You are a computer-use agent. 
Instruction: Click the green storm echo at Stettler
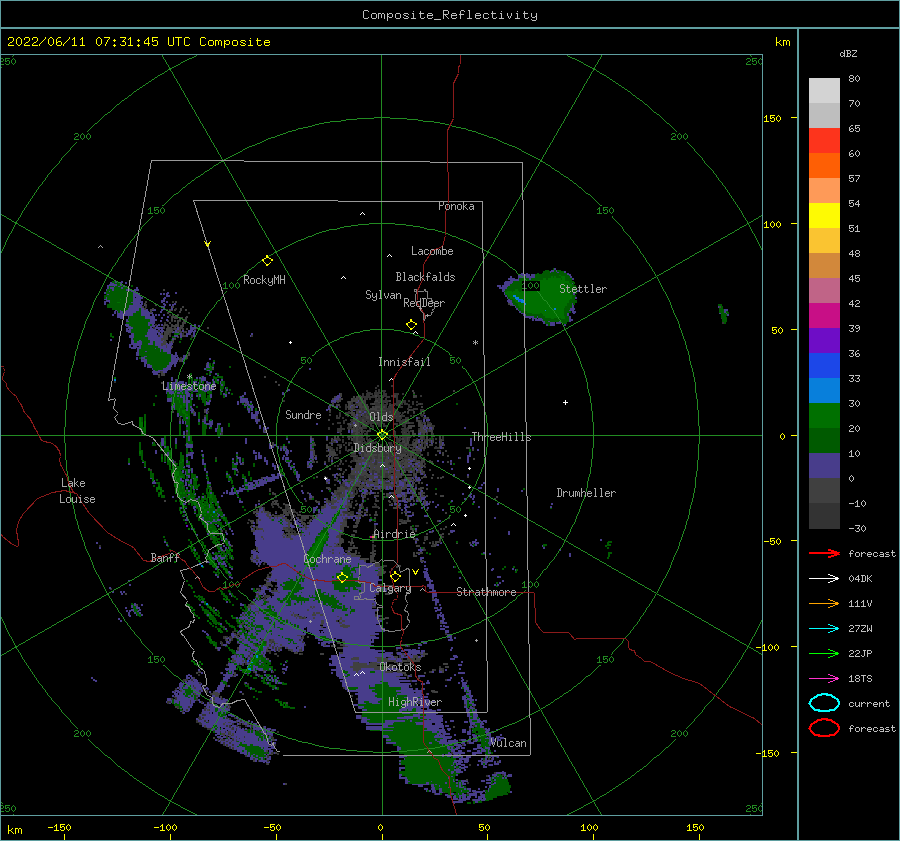click(540, 297)
